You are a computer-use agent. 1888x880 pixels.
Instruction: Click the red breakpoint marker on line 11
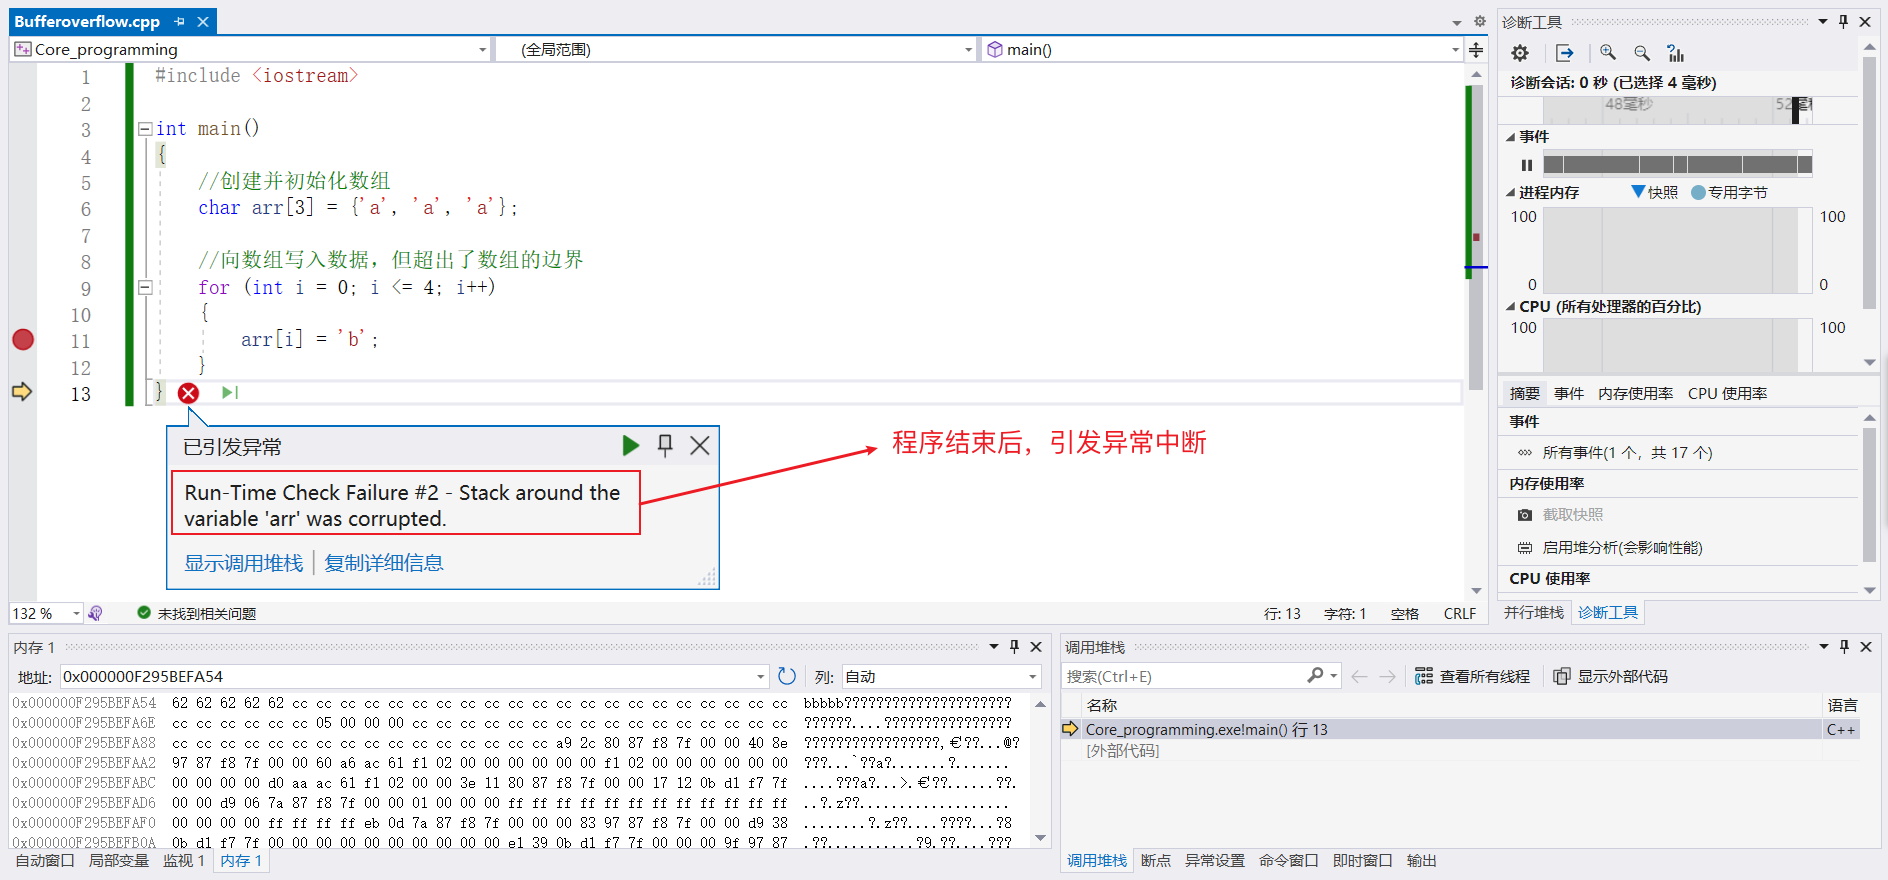tap(23, 339)
